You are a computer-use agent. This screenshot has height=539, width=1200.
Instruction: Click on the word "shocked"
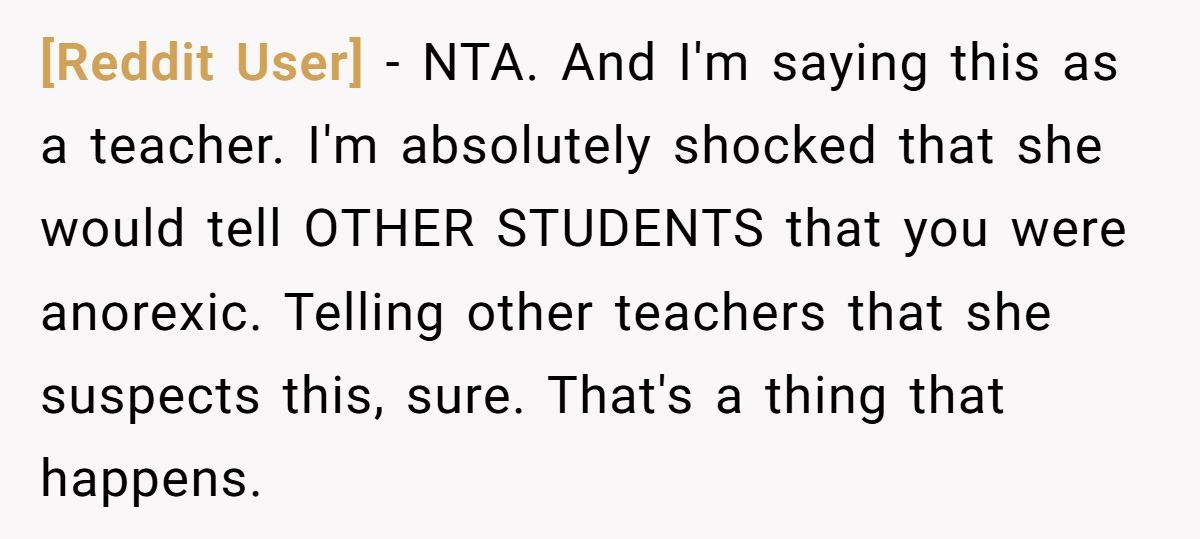coord(775,147)
